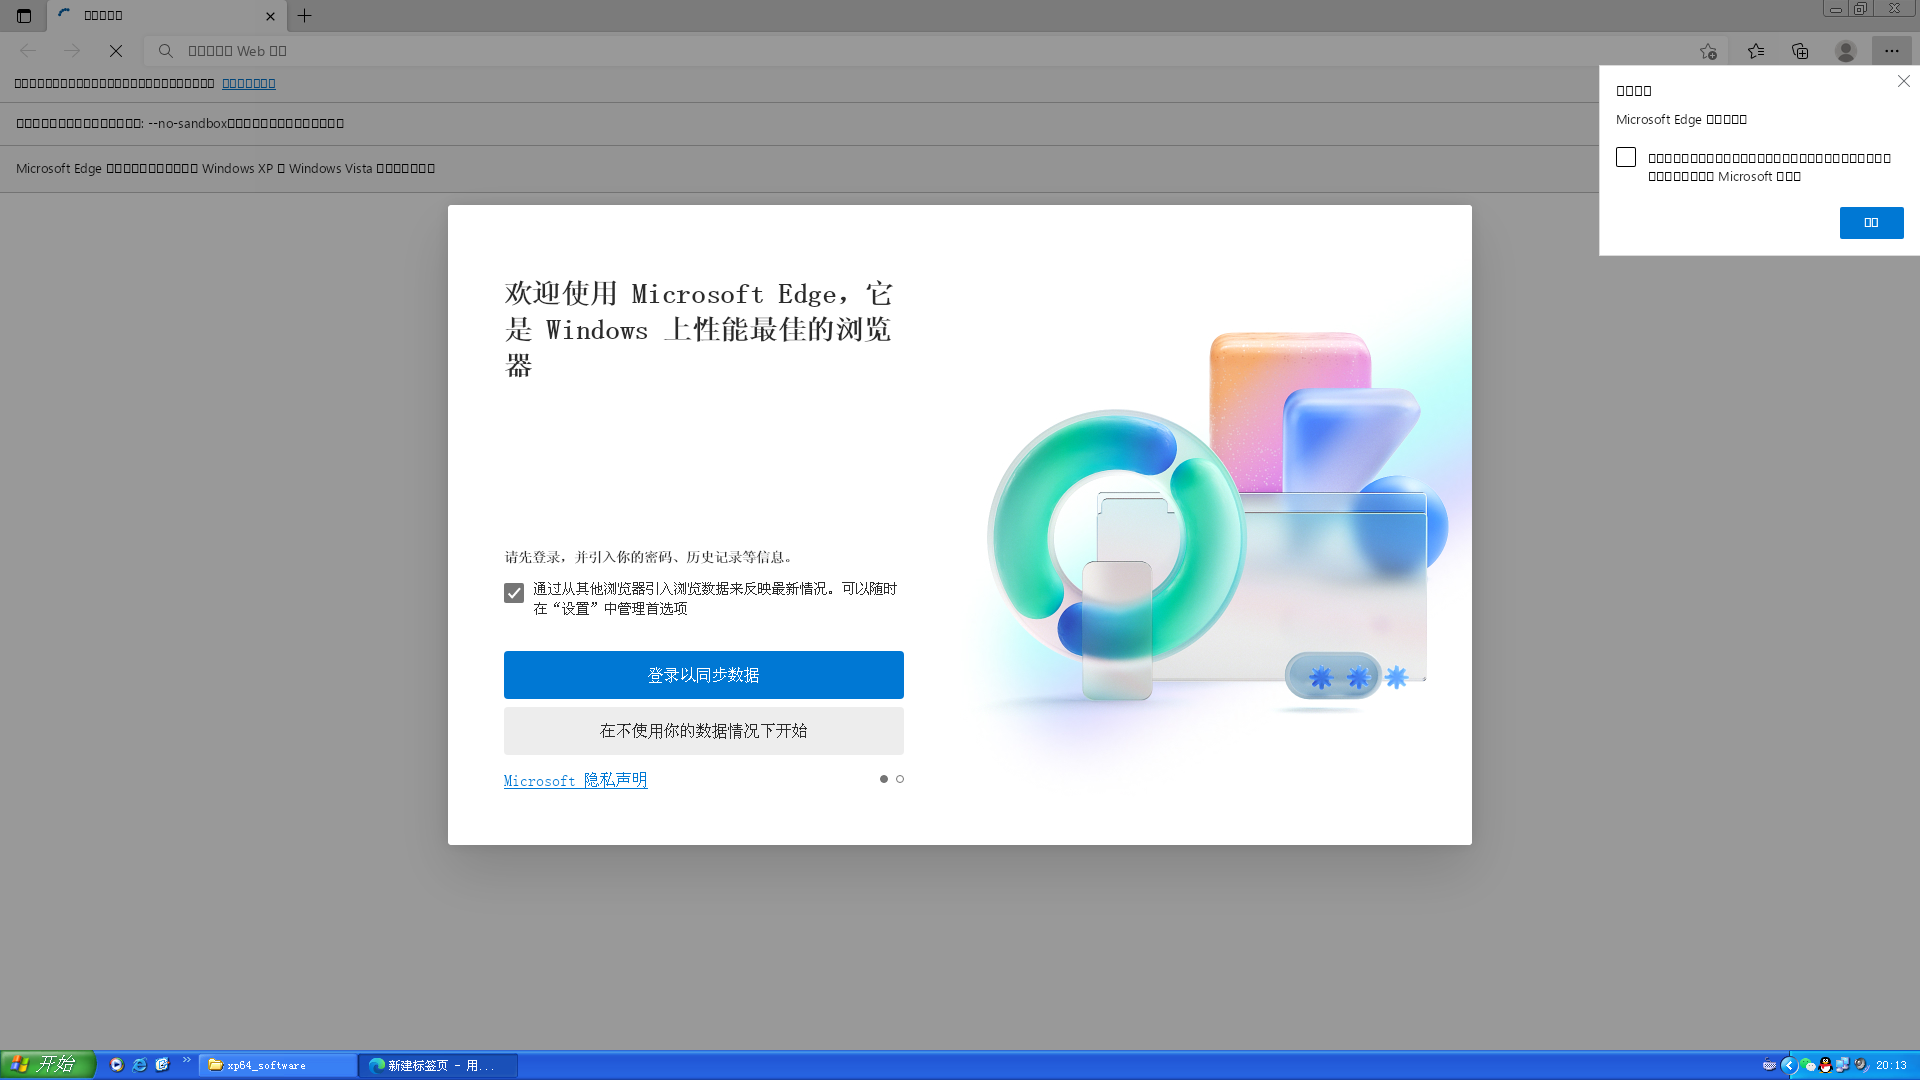Open network connection tray icon
This screenshot has height=1080, width=1920.
click(x=1842, y=1066)
